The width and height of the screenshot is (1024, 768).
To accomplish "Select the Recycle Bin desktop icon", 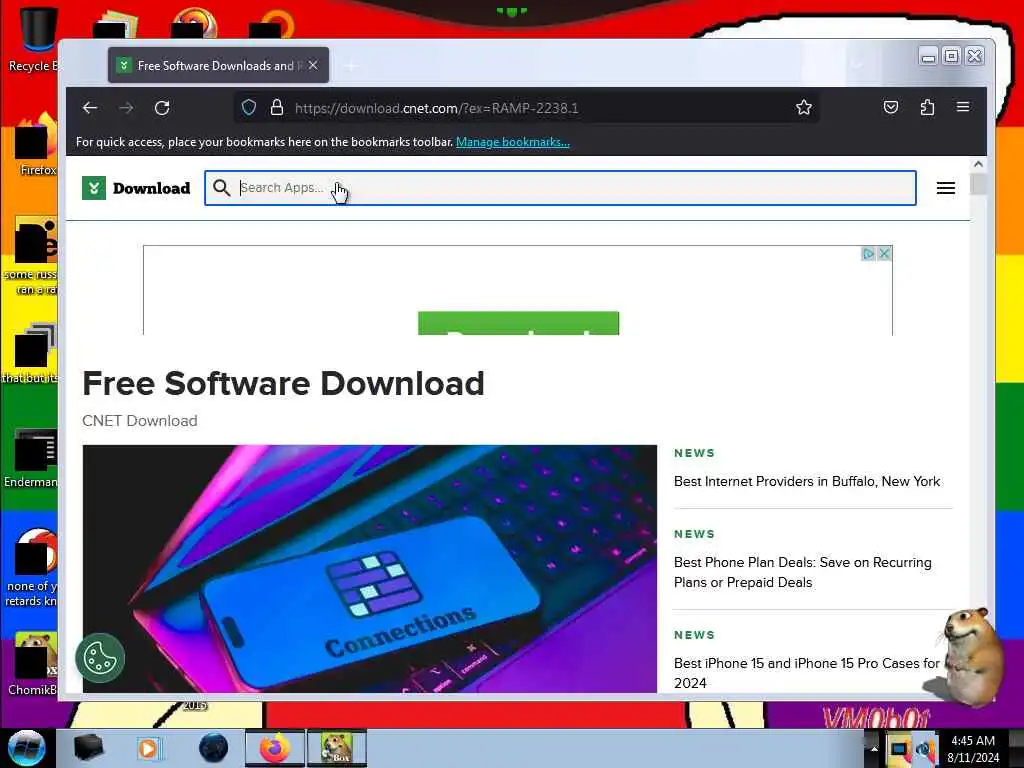I will 36,38.
